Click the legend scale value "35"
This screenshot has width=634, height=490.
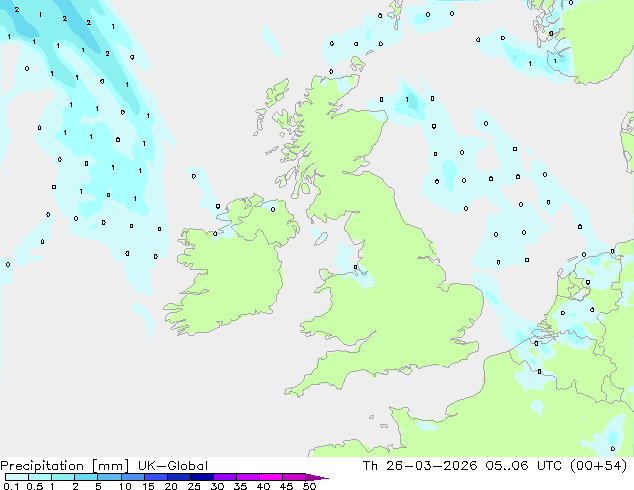coord(240,486)
